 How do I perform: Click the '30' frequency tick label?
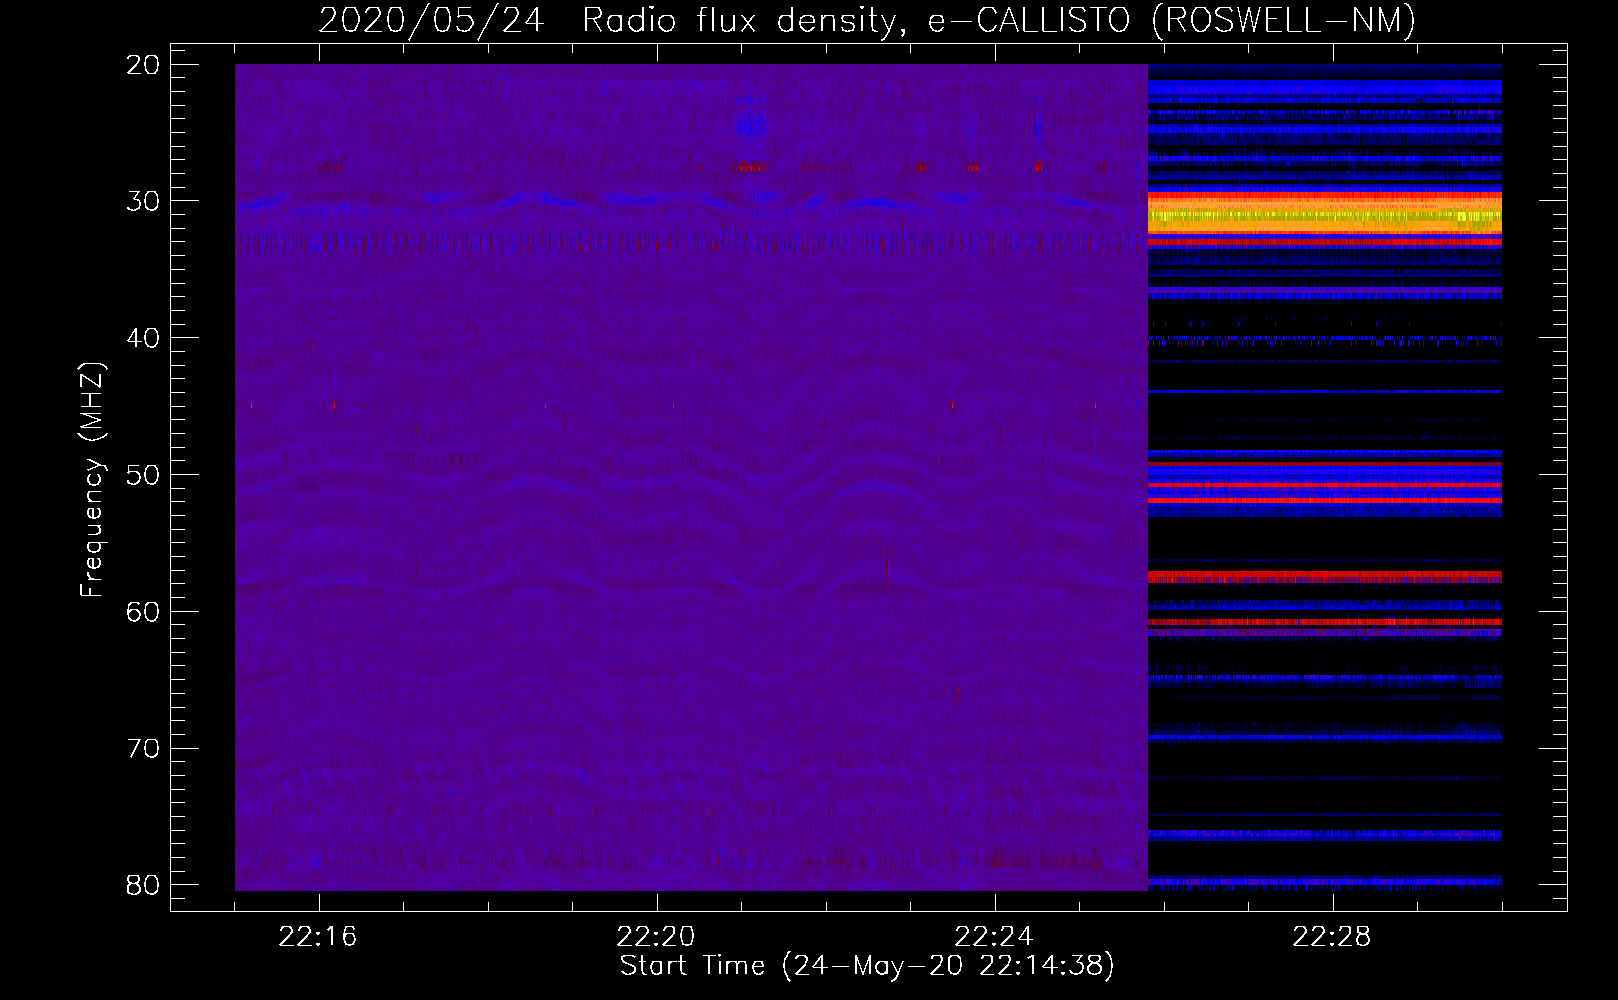[144, 201]
